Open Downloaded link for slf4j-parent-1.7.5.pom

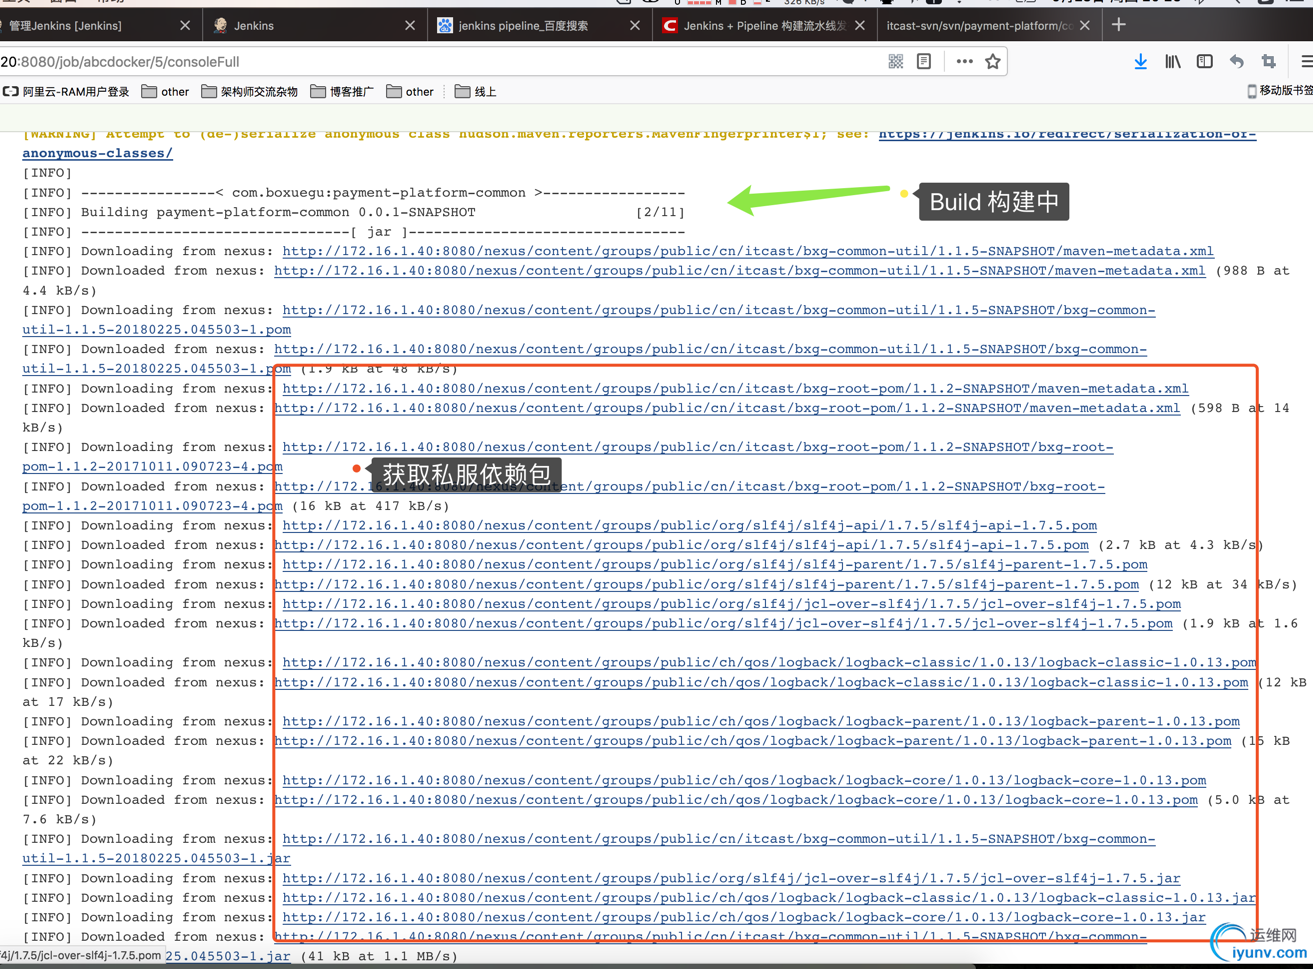point(706,584)
